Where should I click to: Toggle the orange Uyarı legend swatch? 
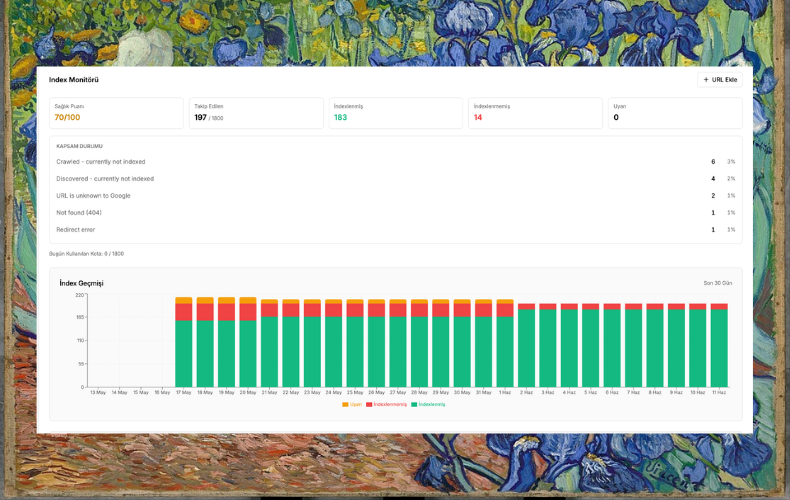[x=345, y=404]
